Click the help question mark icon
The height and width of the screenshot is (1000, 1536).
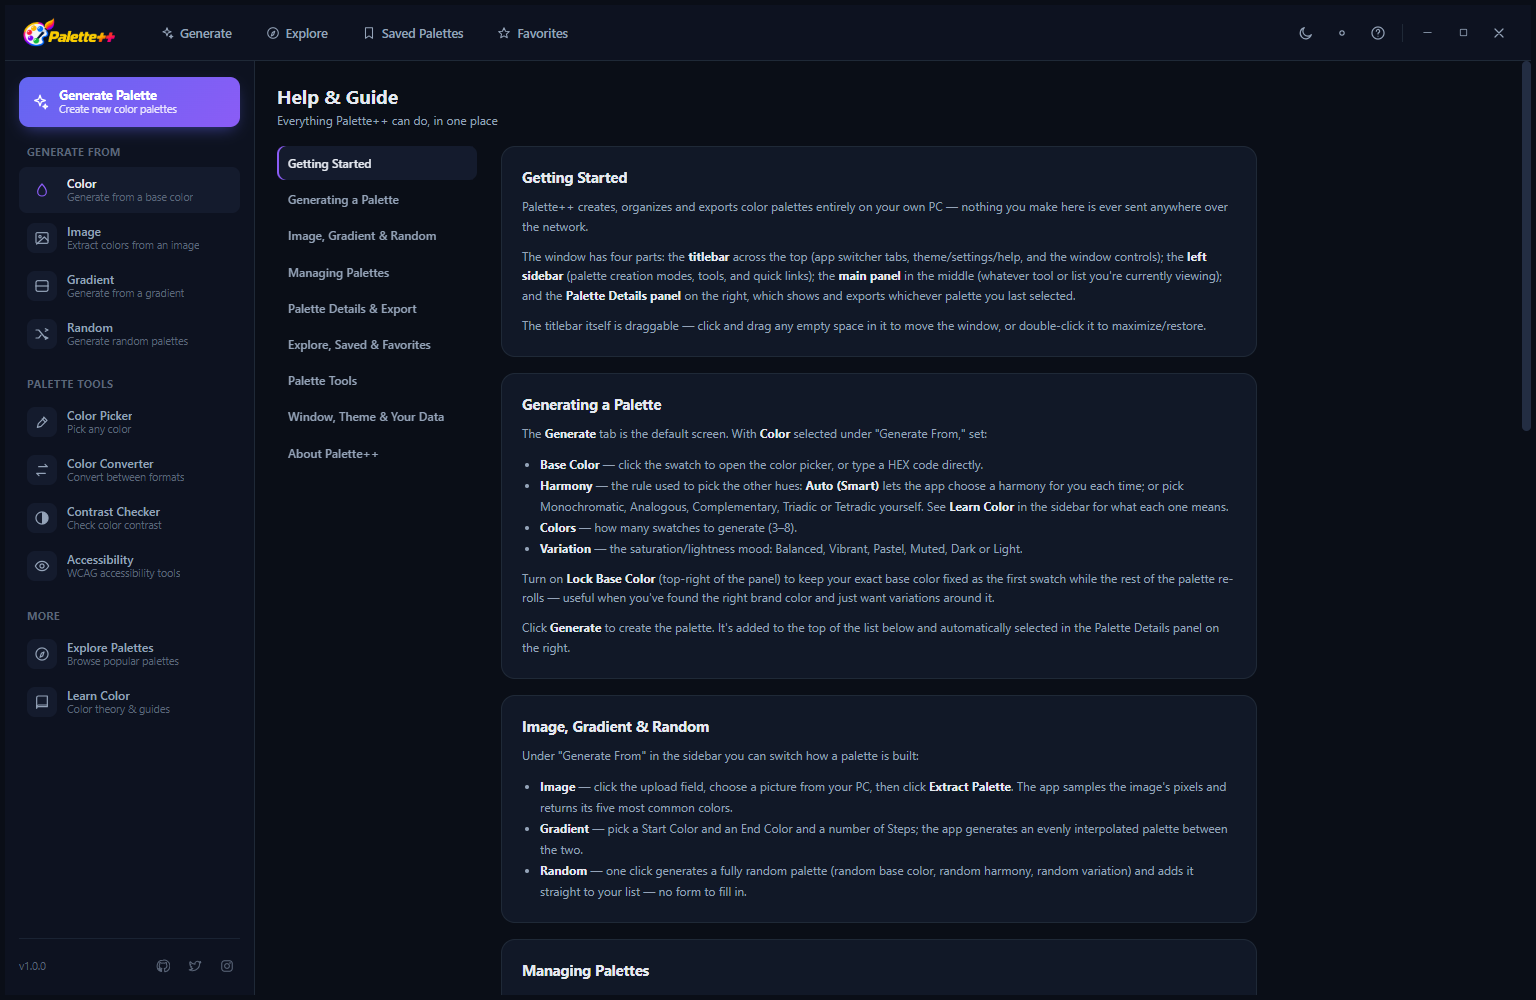click(1378, 33)
